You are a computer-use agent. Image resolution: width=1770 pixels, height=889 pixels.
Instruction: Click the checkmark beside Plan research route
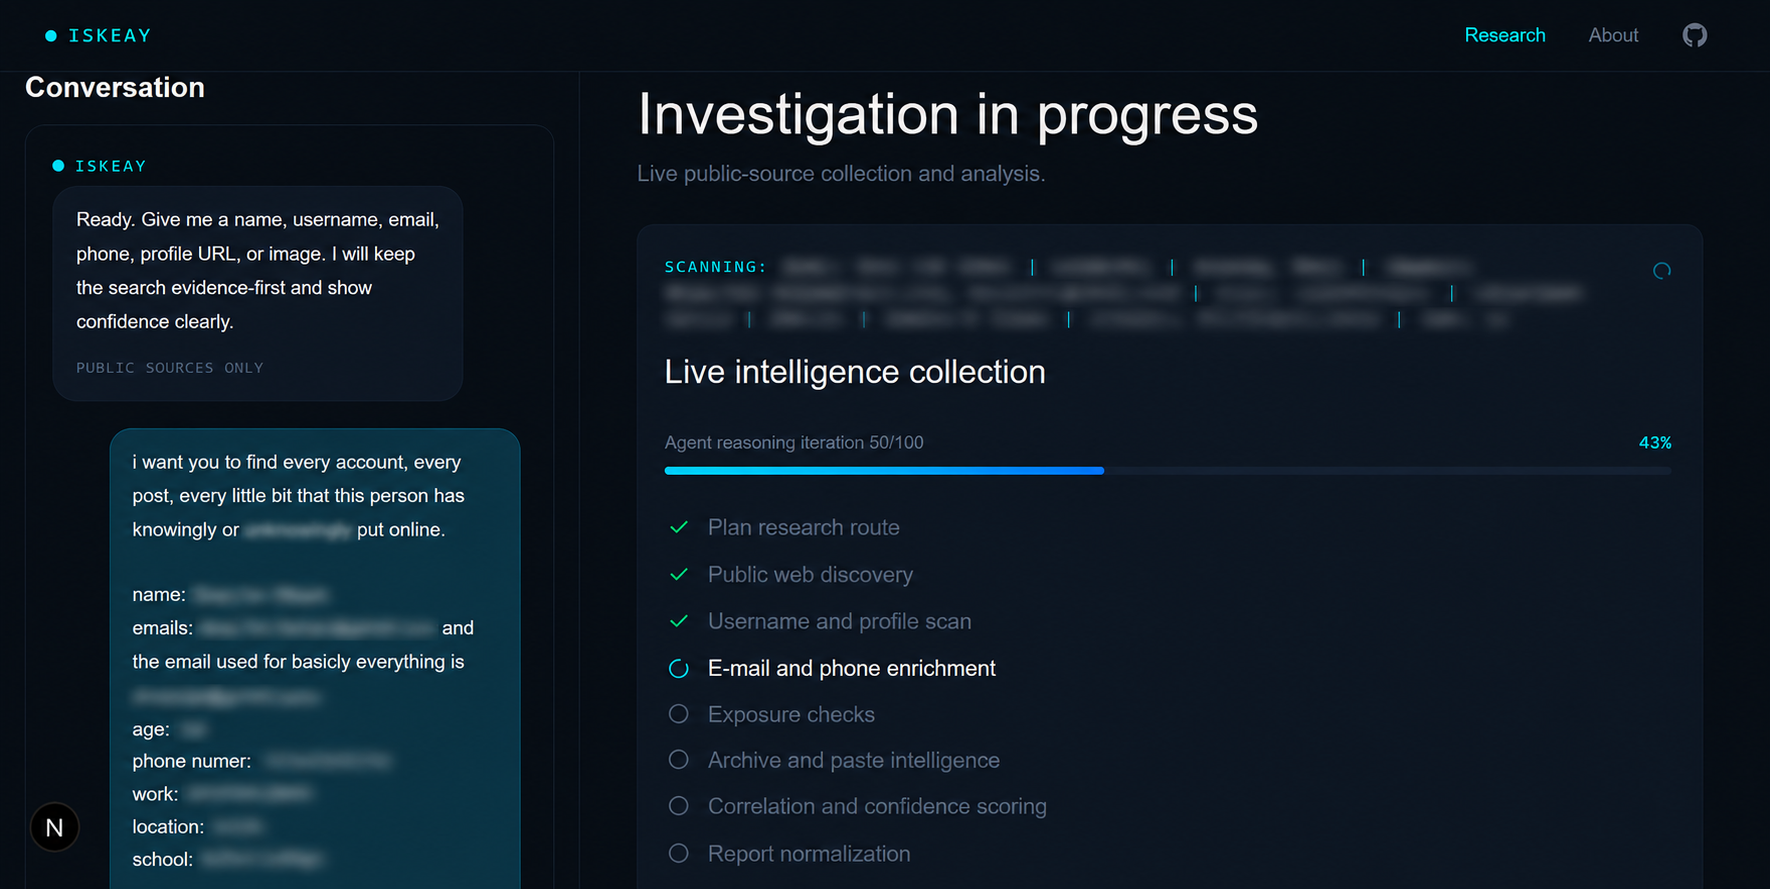(679, 527)
